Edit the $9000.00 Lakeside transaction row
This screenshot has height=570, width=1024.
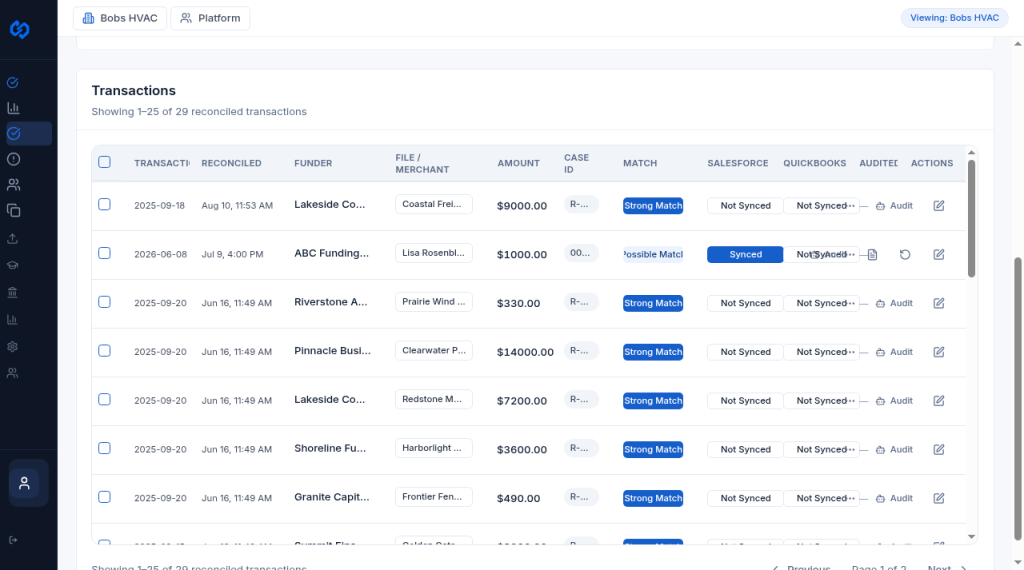click(x=938, y=206)
